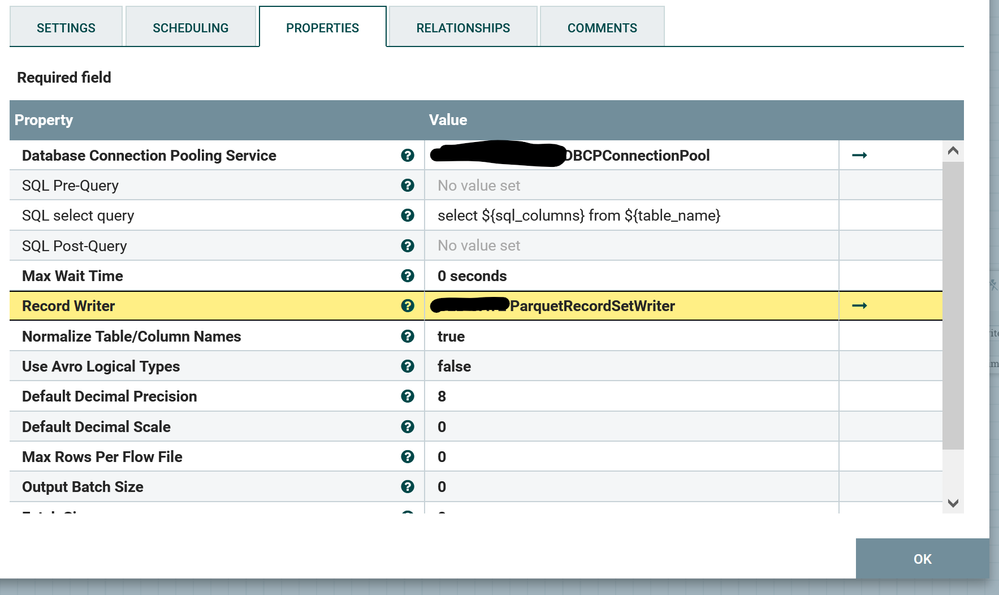The width and height of the screenshot is (999, 595).
Task: Click scrollbar up arrow in properties table
Action: click(953, 151)
